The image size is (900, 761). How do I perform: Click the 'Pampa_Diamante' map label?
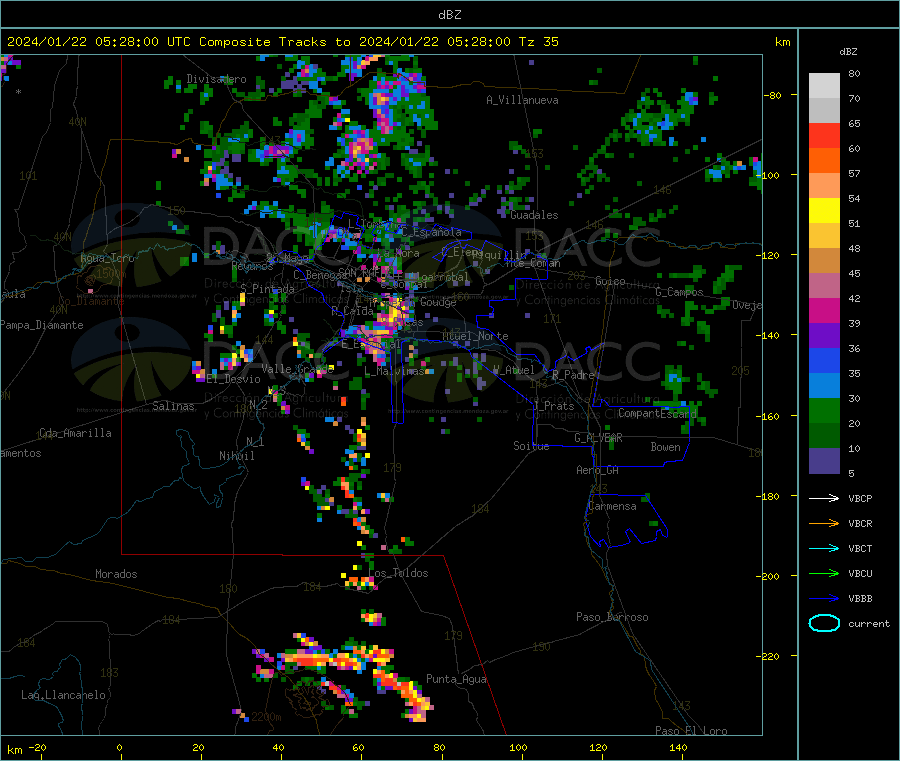(x=42, y=325)
